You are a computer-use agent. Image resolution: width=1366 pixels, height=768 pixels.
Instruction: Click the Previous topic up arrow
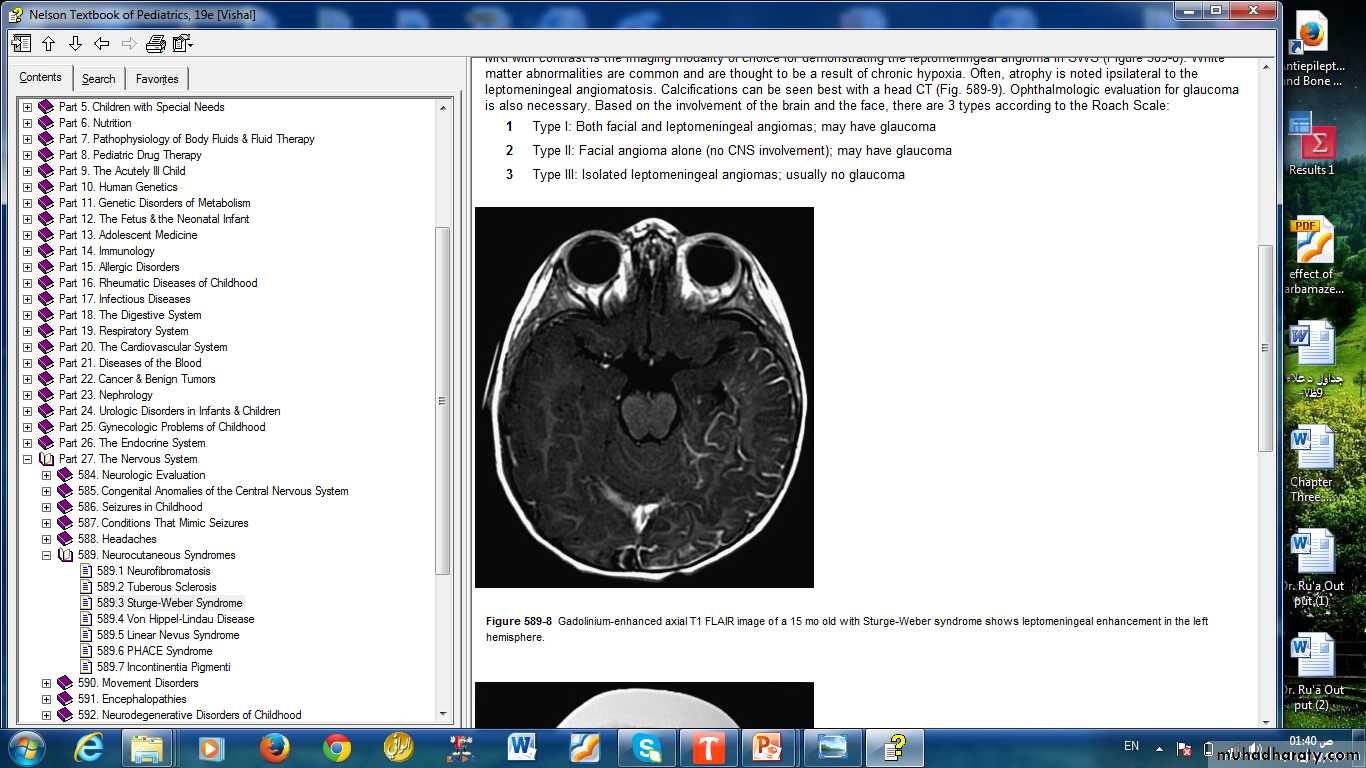click(x=48, y=43)
